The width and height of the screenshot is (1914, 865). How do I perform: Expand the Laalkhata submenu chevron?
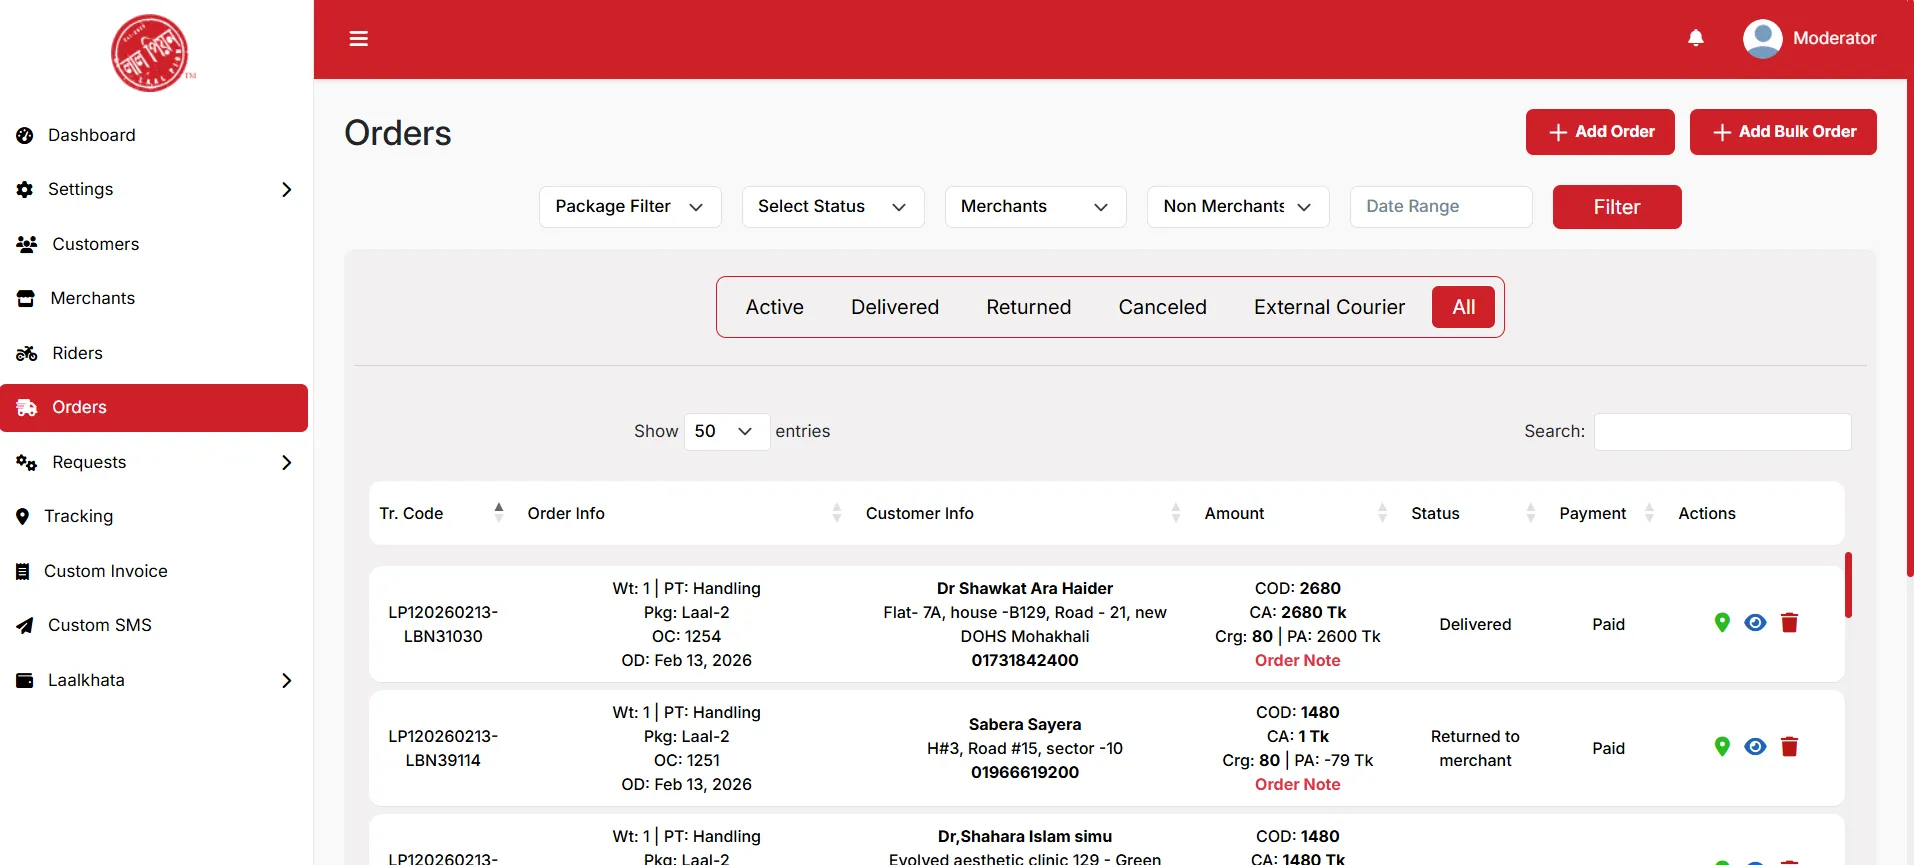pos(286,680)
